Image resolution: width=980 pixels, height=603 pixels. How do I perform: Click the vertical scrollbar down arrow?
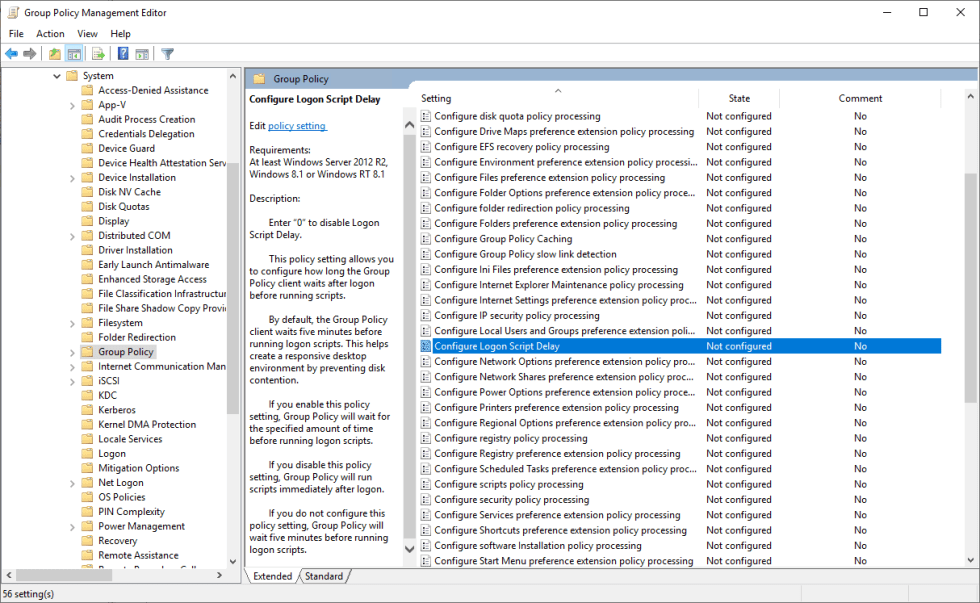point(972,561)
